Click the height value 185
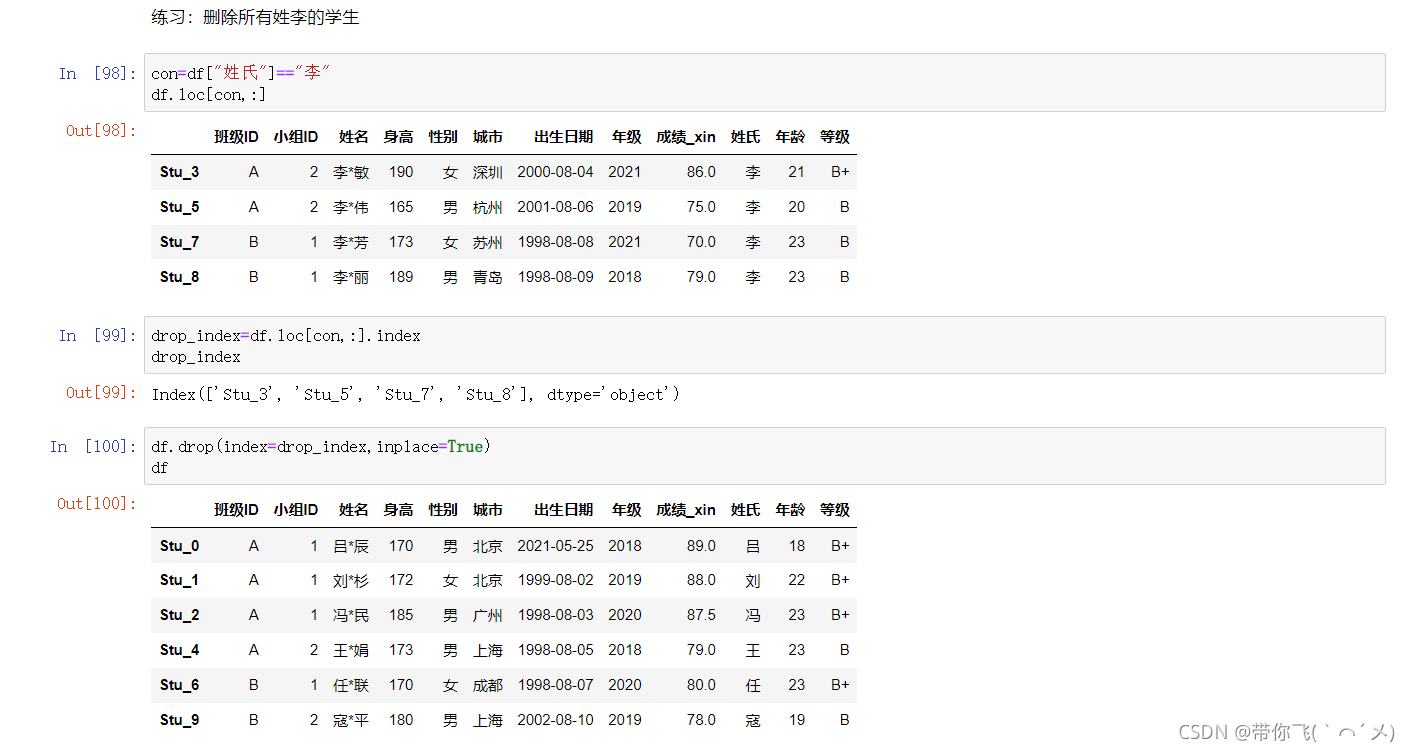This screenshot has width=1410, height=752. (x=401, y=615)
